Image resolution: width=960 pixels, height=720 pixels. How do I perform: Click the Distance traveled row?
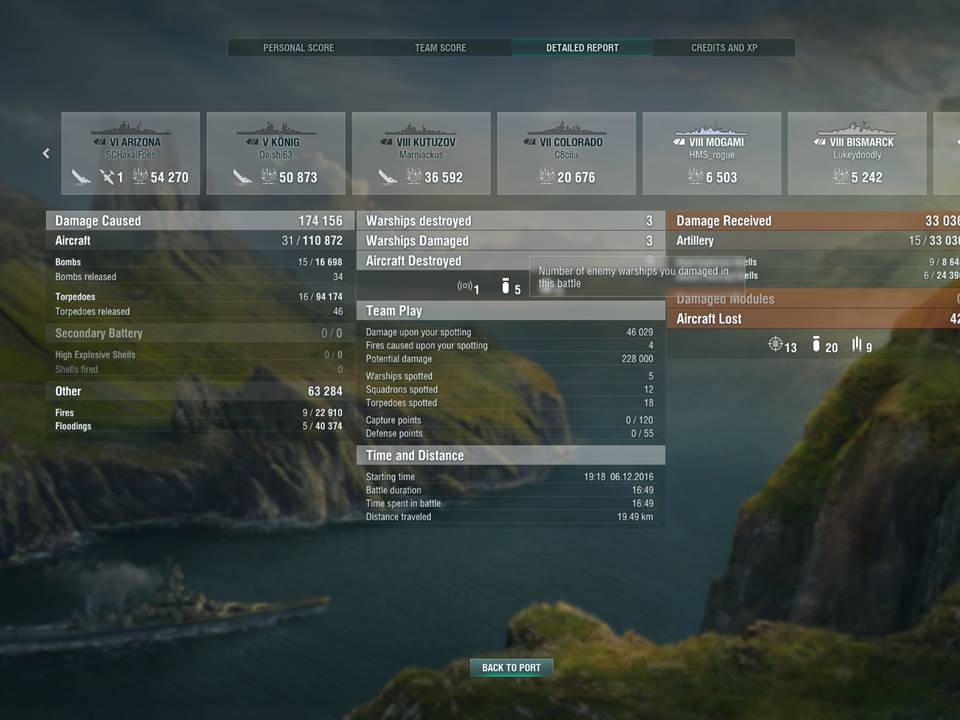[511, 517]
